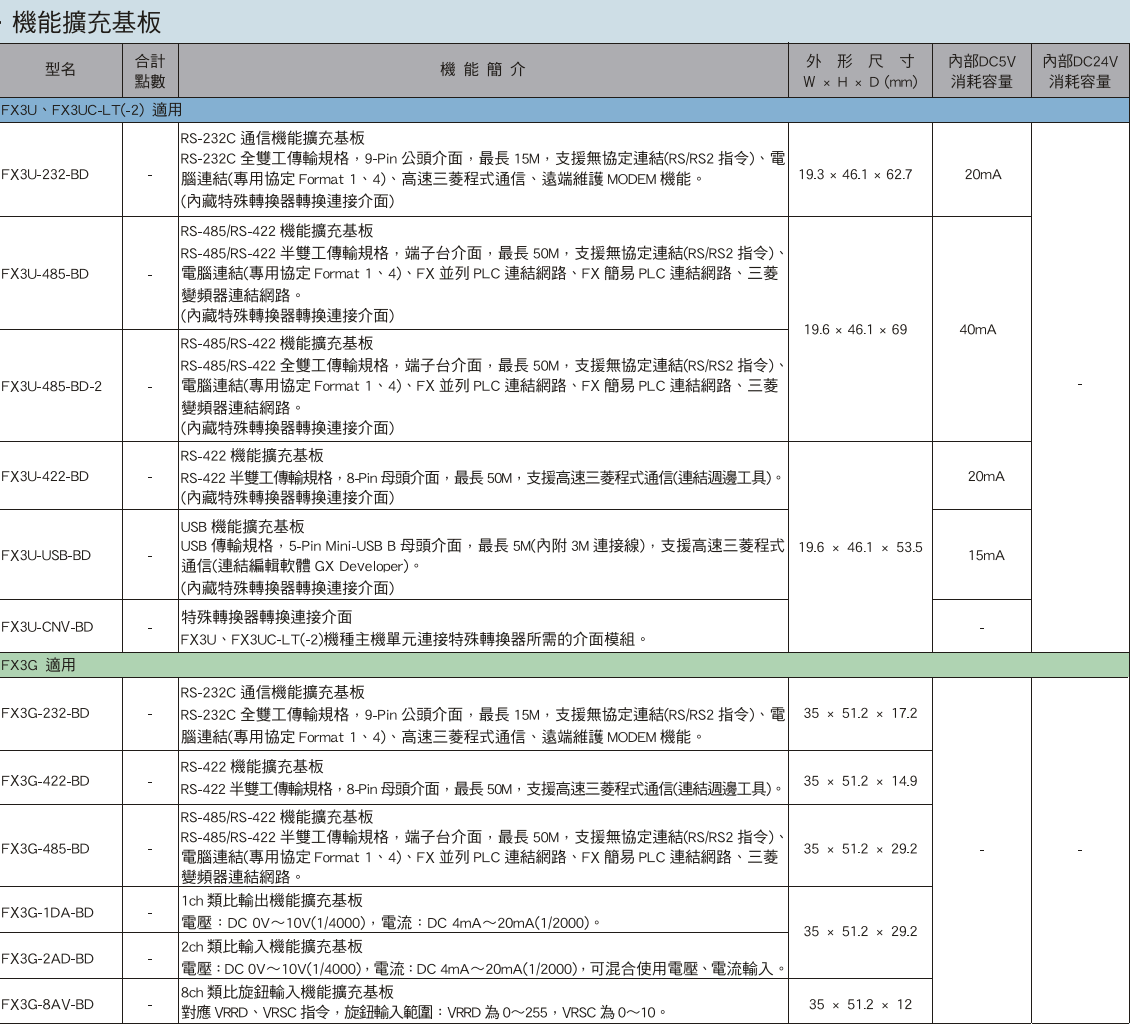1130x1024 pixels.
Task: Click the FX3U-232-BD model name cell
Action: tap(45, 174)
